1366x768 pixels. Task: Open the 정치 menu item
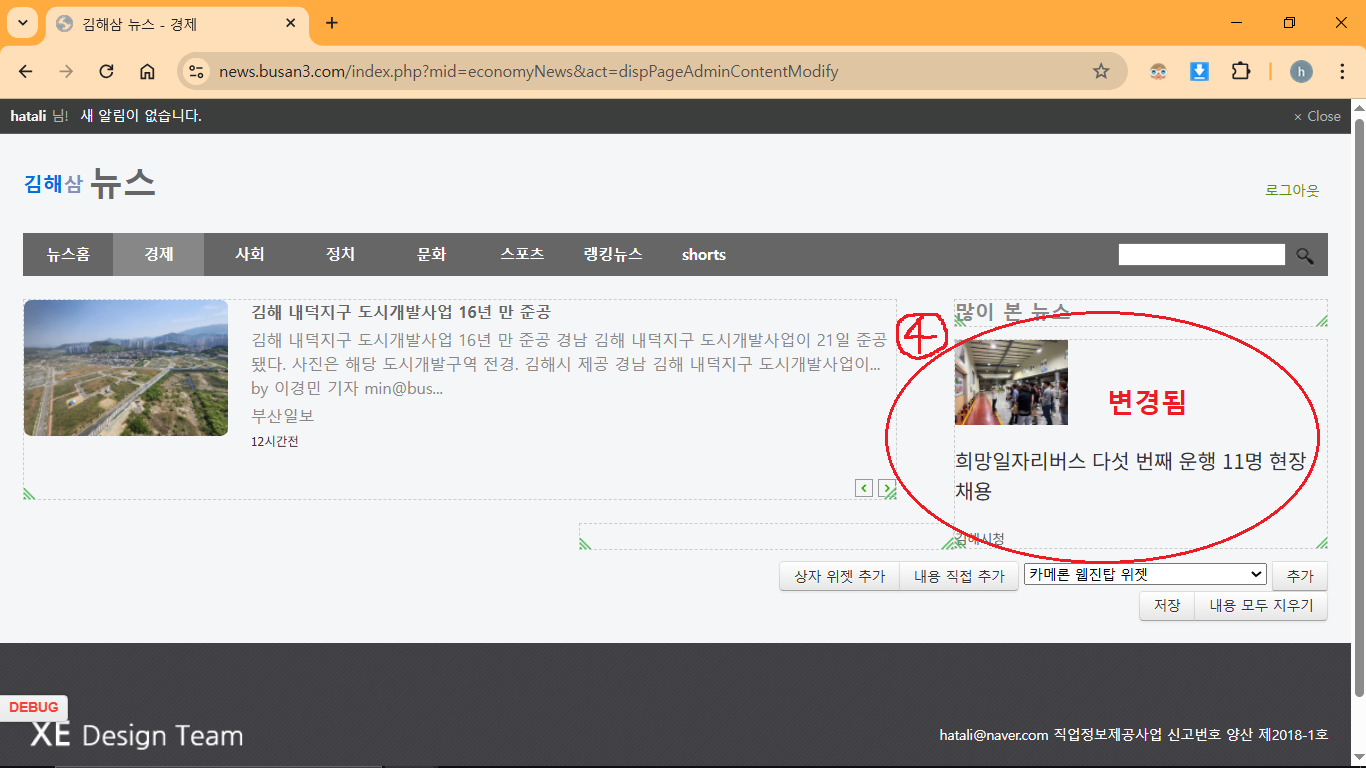tap(340, 255)
